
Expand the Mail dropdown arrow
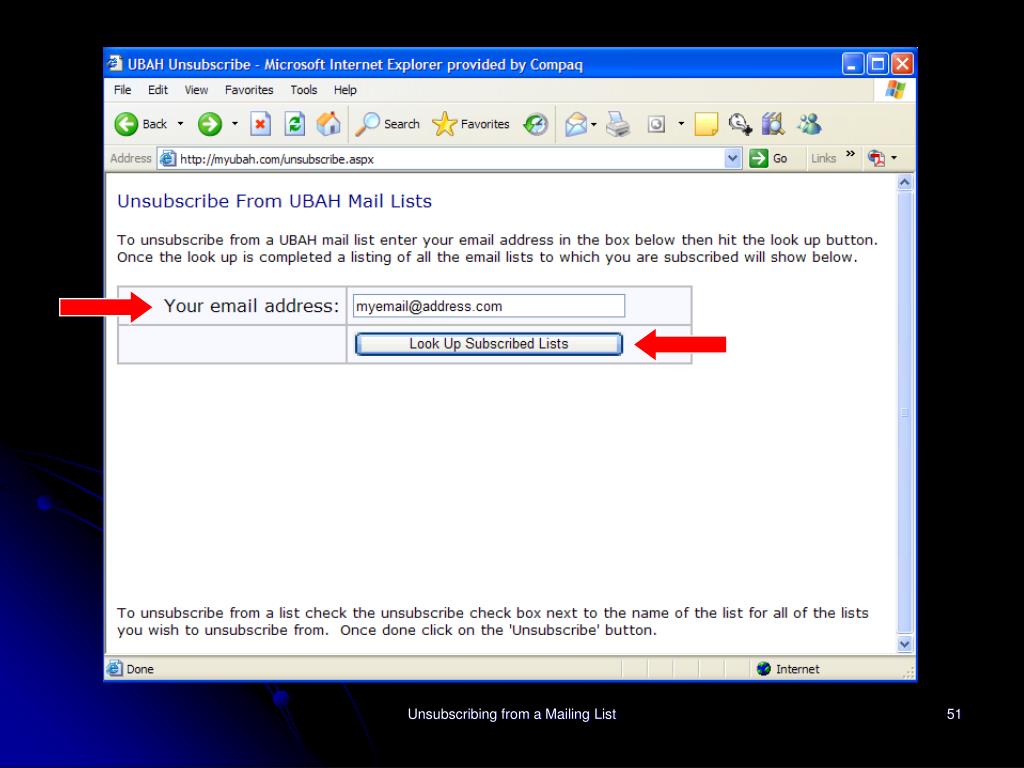click(x=594, y=124)
